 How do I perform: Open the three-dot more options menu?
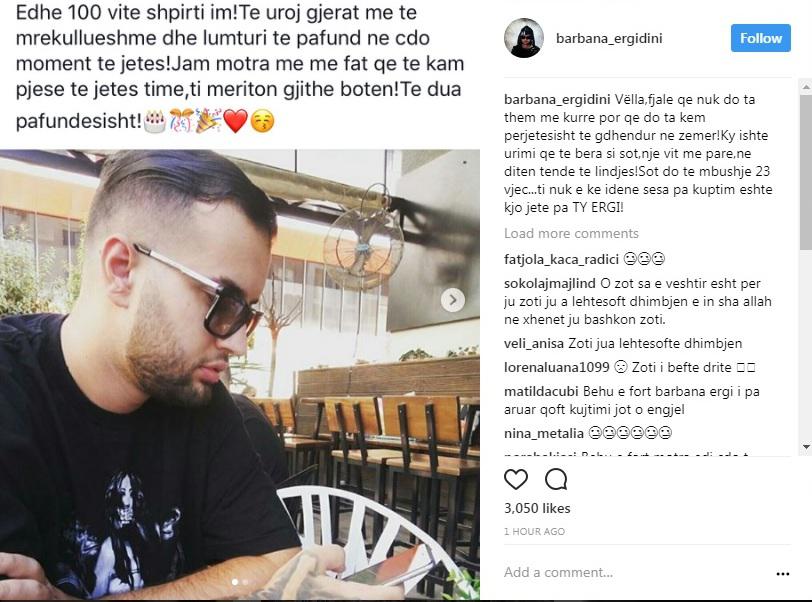pos(782,574)
